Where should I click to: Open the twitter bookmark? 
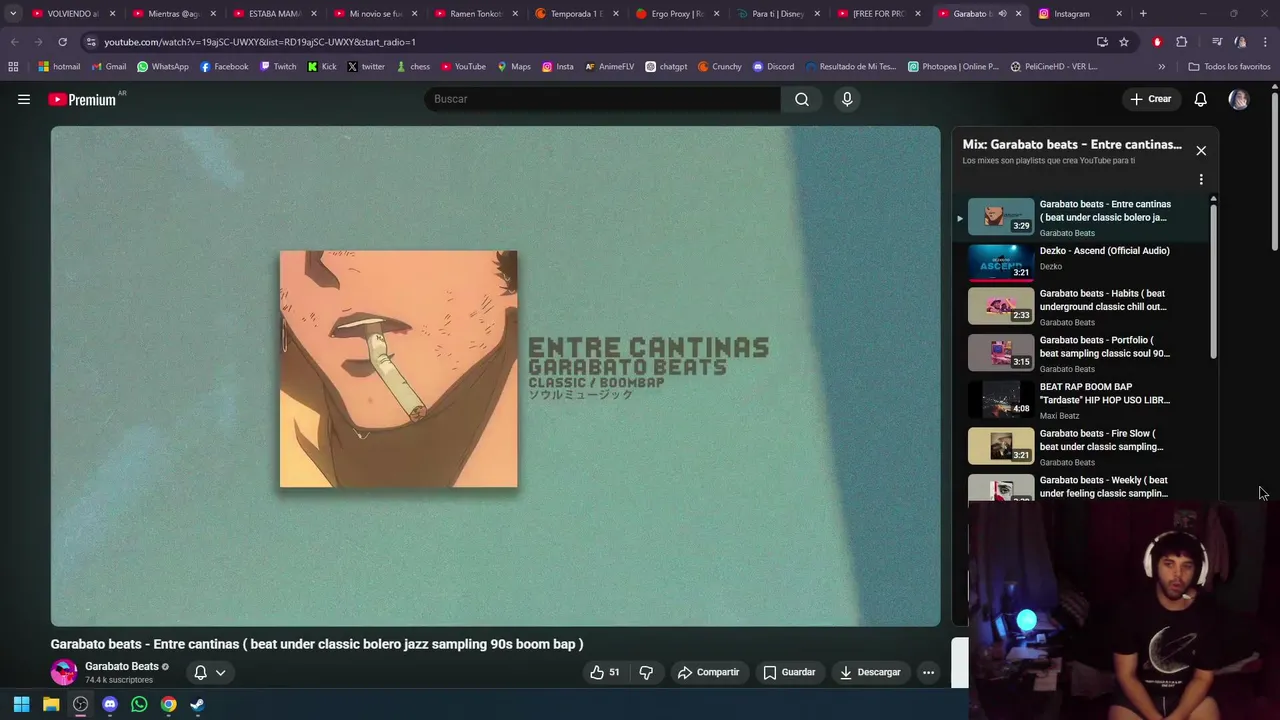(366, 67)
